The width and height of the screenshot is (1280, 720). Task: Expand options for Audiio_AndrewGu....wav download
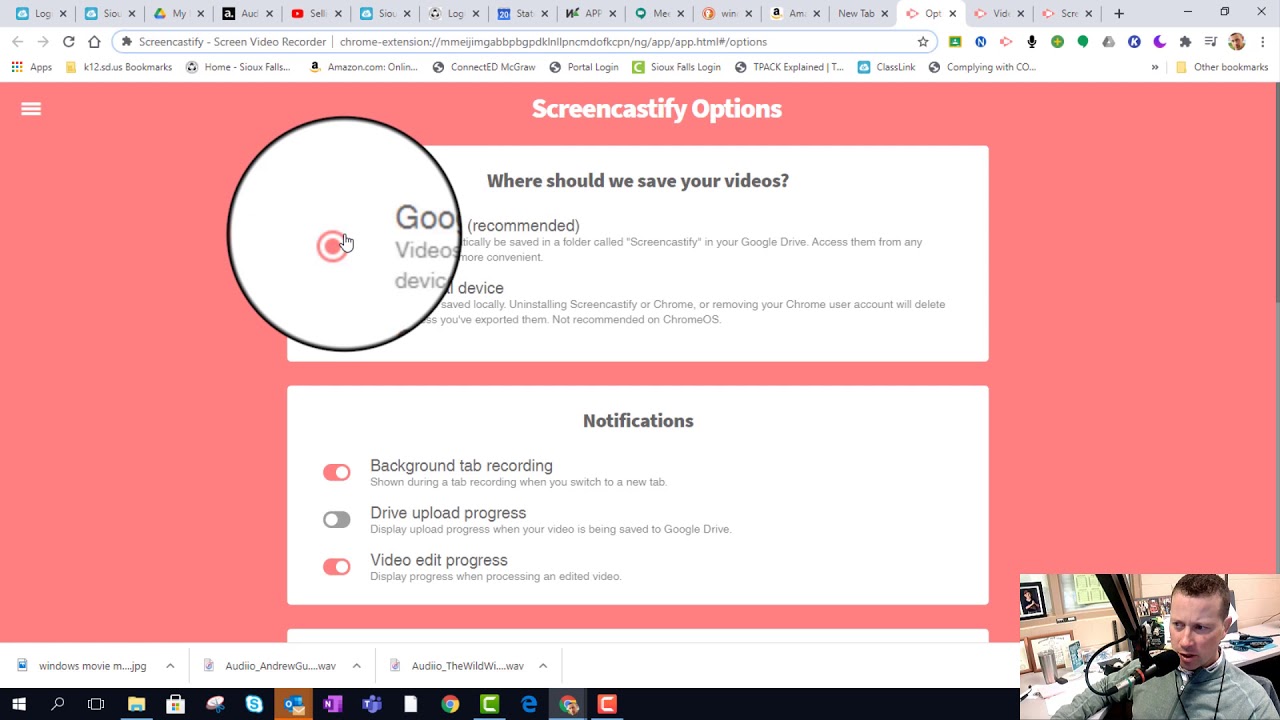(x=356, y=666)
